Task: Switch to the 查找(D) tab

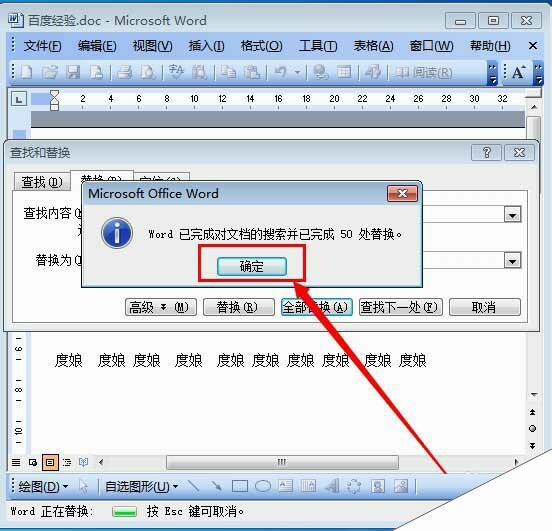Action: [42, 182]
